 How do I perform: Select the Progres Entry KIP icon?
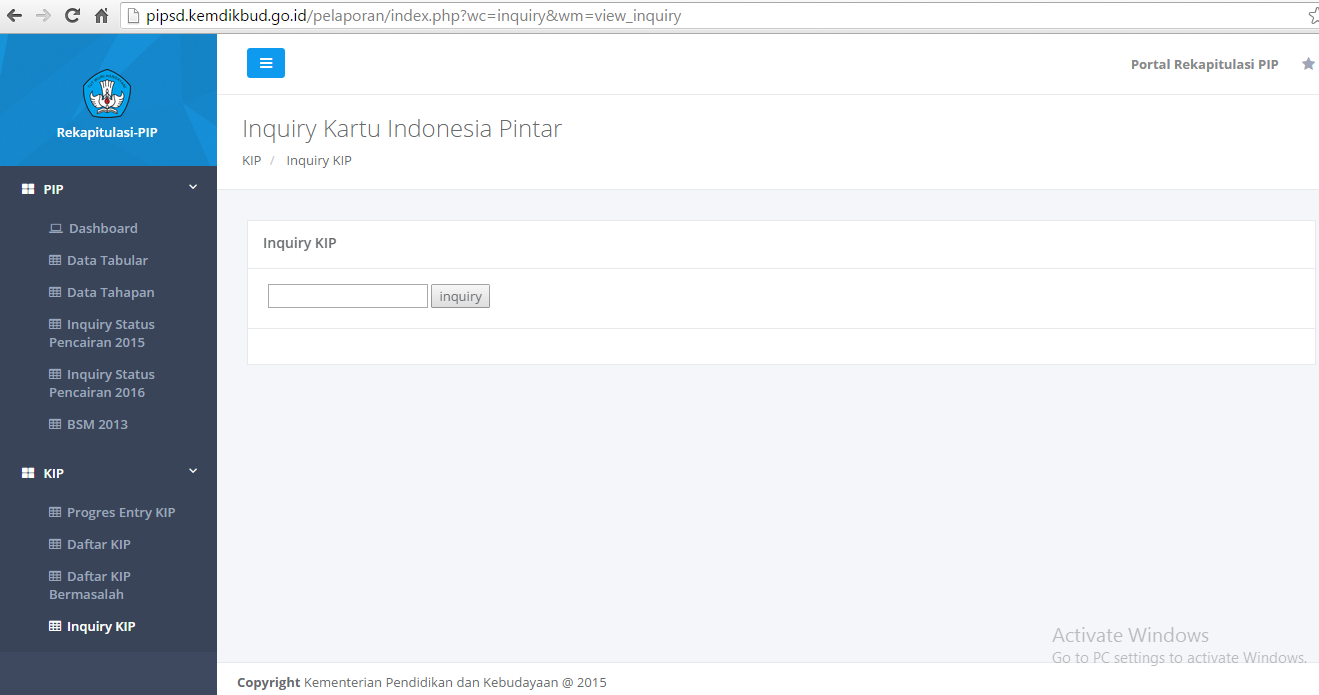click(x=53, y=512)
